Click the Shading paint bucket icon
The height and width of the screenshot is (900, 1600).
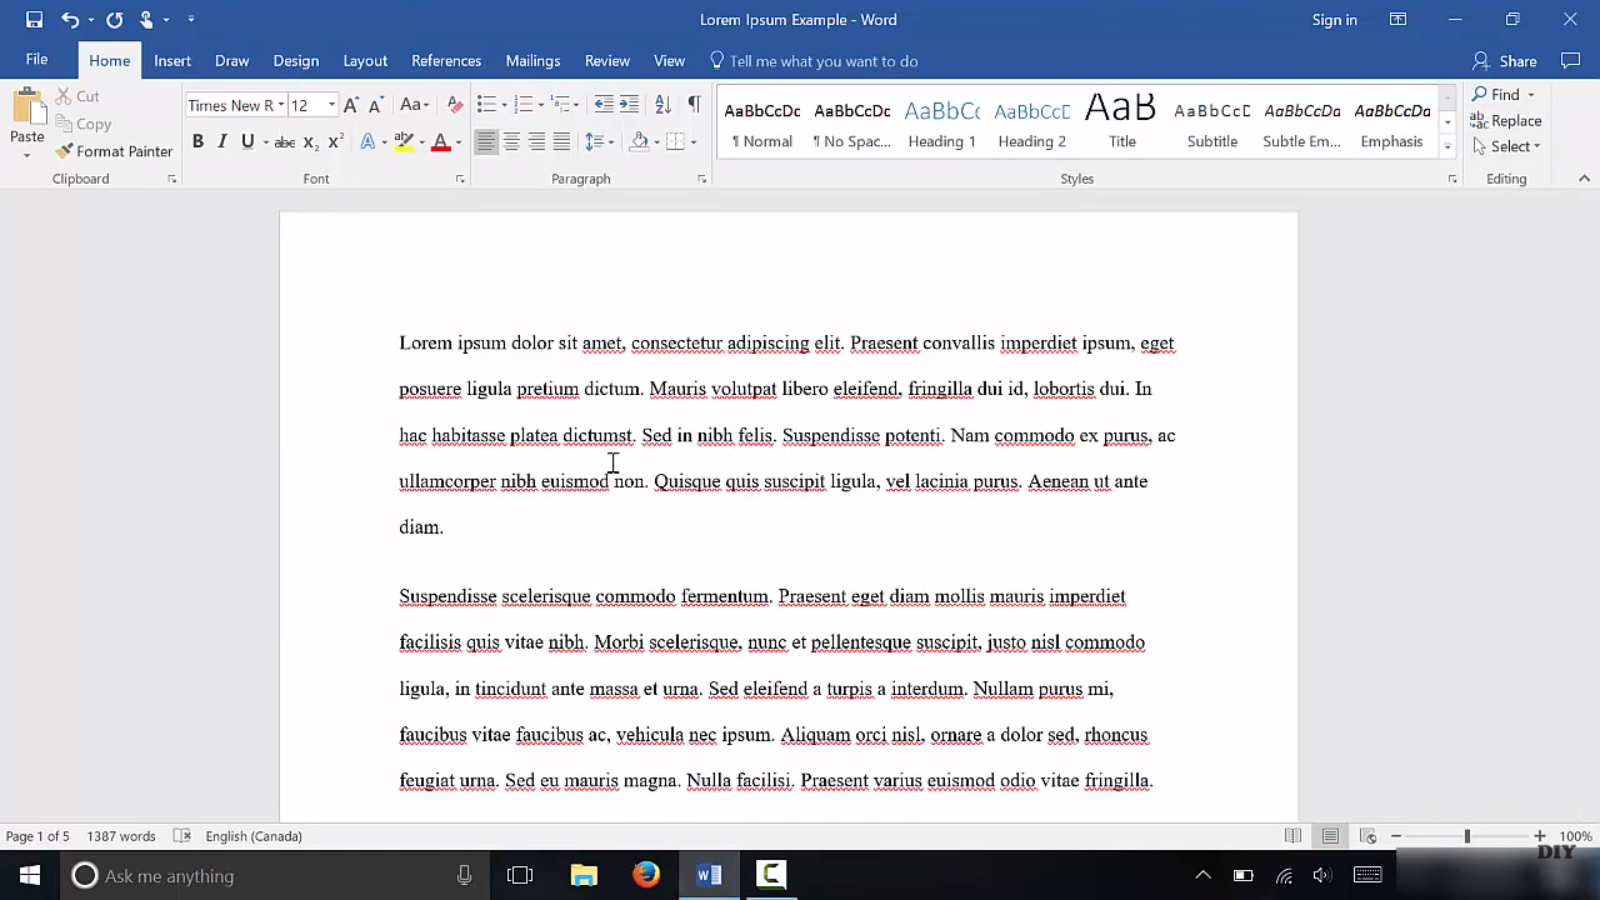coord(639,142)
